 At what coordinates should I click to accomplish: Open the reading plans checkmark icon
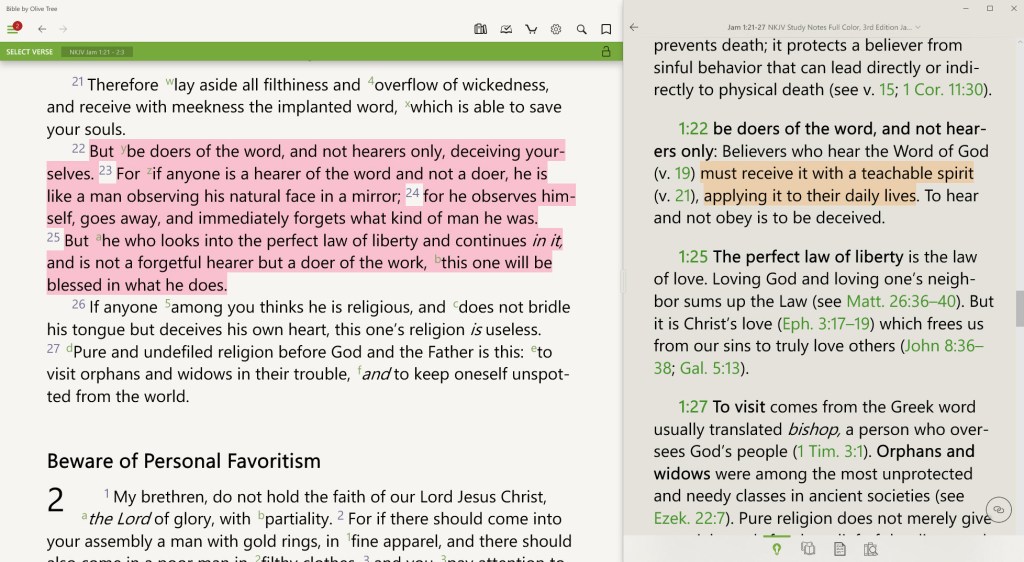point(506,29)
